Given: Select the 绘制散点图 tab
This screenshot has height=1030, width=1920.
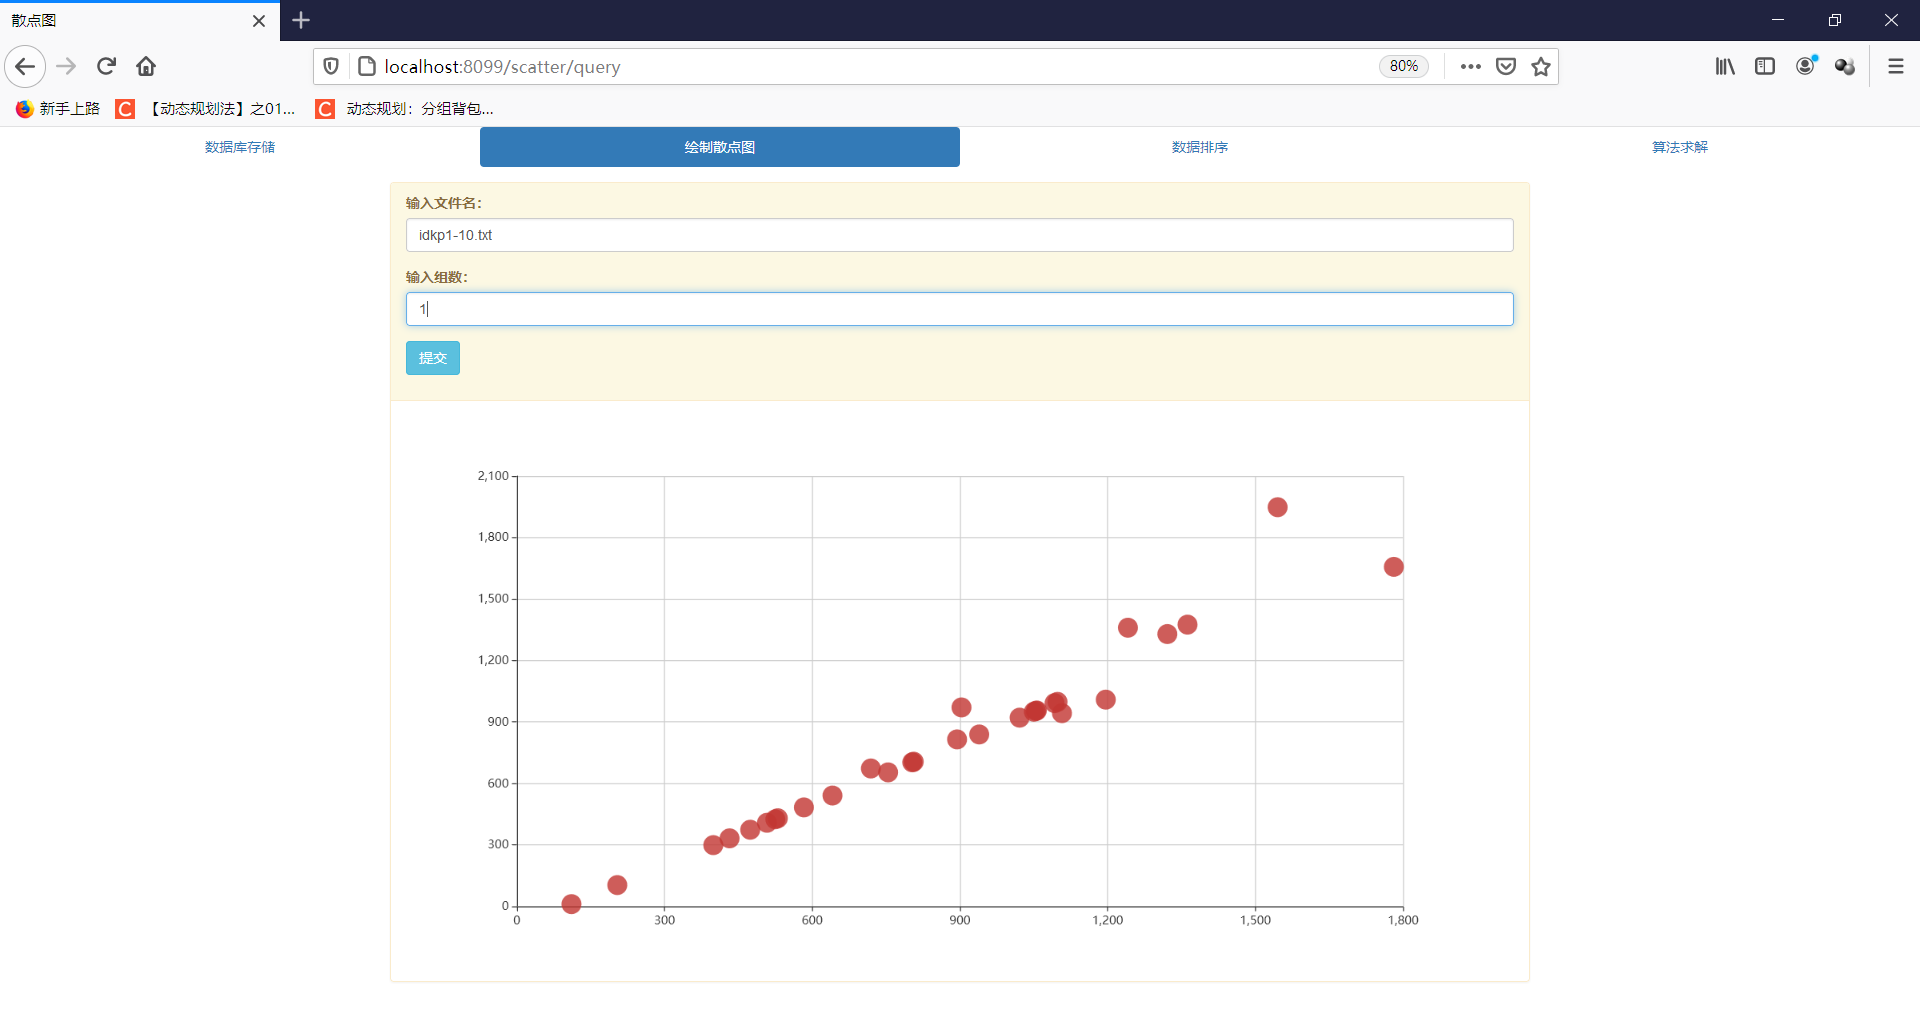Looking at the screenshot, I should coord(720,147).
